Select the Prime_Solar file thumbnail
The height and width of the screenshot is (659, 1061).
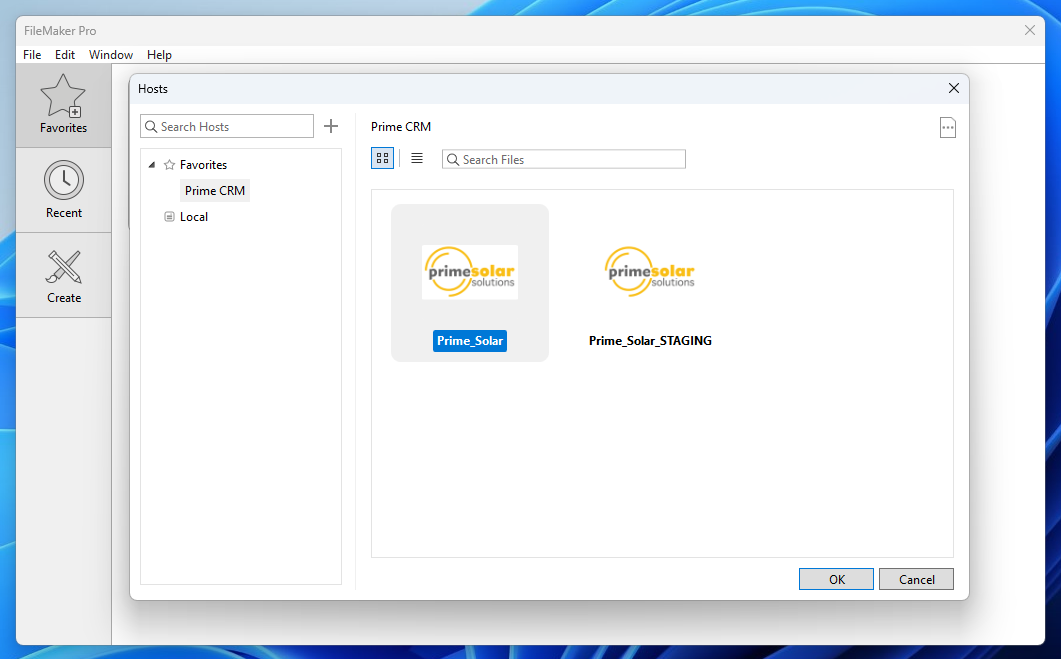click(470, 272)
